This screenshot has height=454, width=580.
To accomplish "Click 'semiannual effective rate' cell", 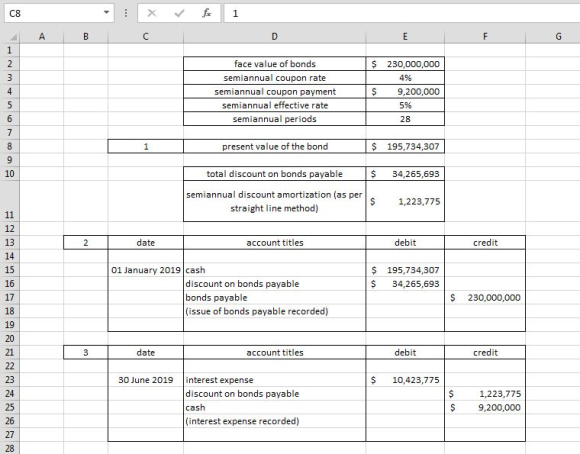I will (x=274, y=105).
